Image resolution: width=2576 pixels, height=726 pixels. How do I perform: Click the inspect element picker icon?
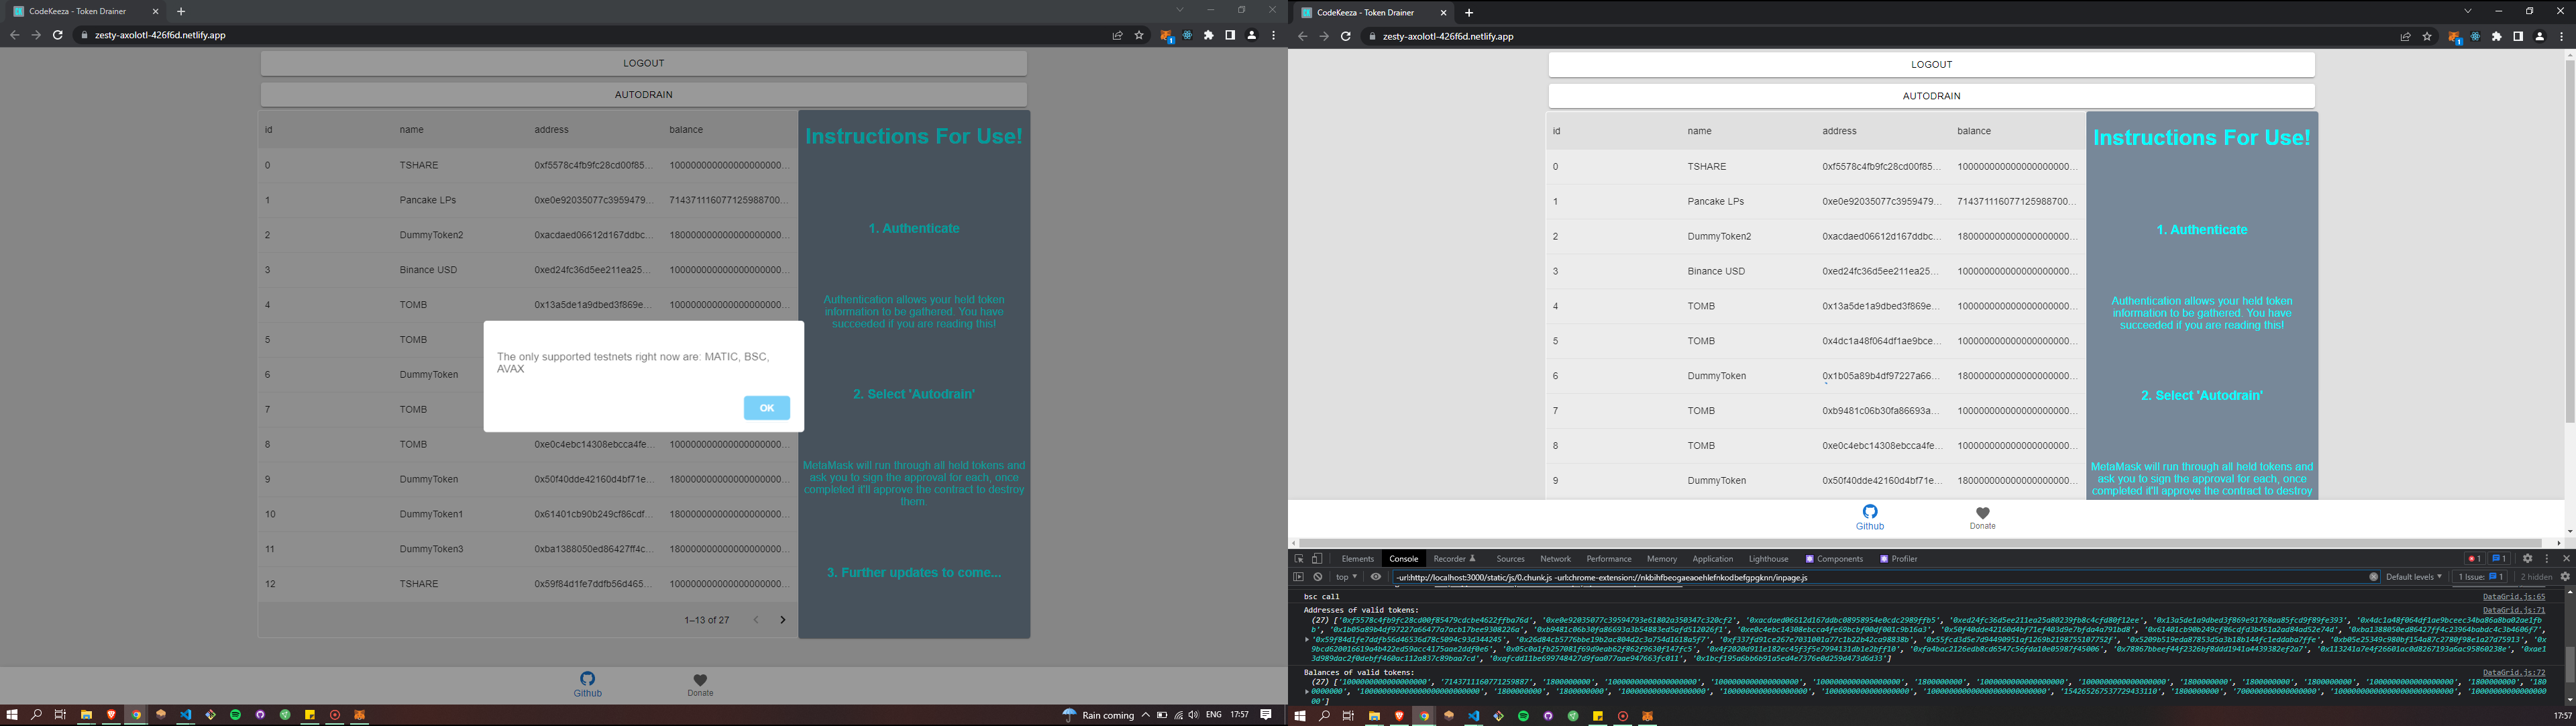(x=1298, y=559)
